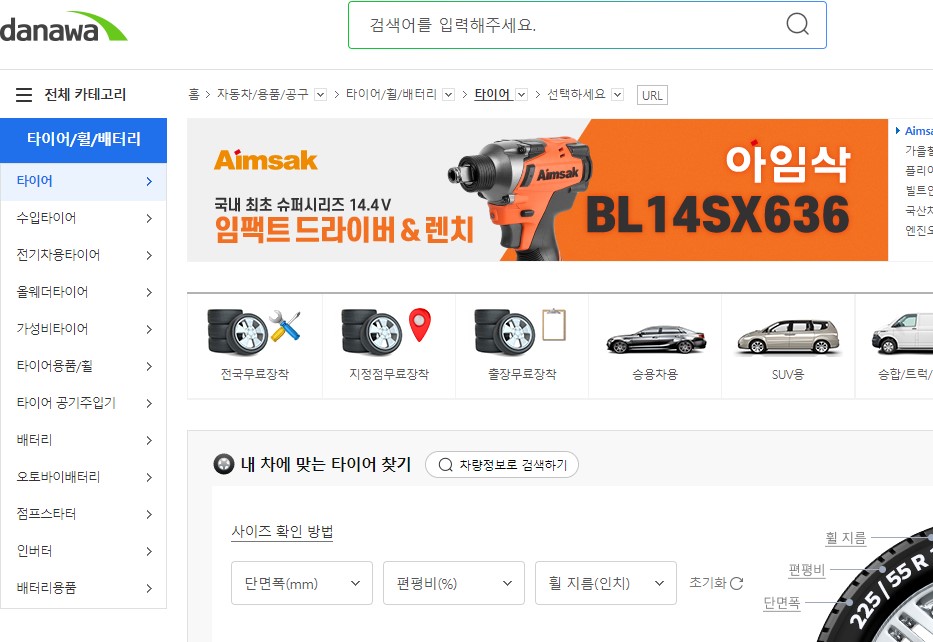The height and width of the screenshot is (642, 933).
Task: Select 타이어 in the sidebar menu
Action: tap(83, 181)
